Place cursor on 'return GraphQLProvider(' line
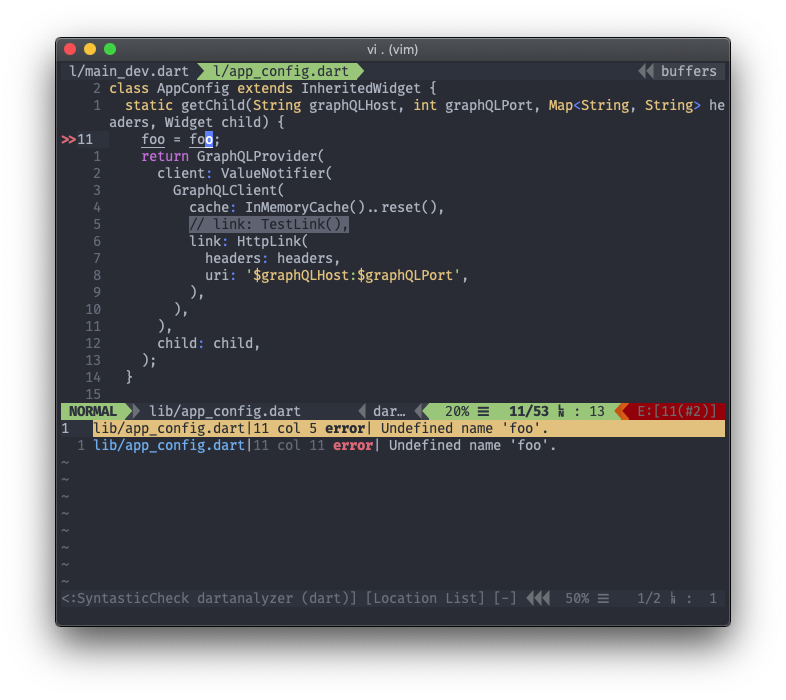This screenshot has height=700, width=786. (233, 156)
